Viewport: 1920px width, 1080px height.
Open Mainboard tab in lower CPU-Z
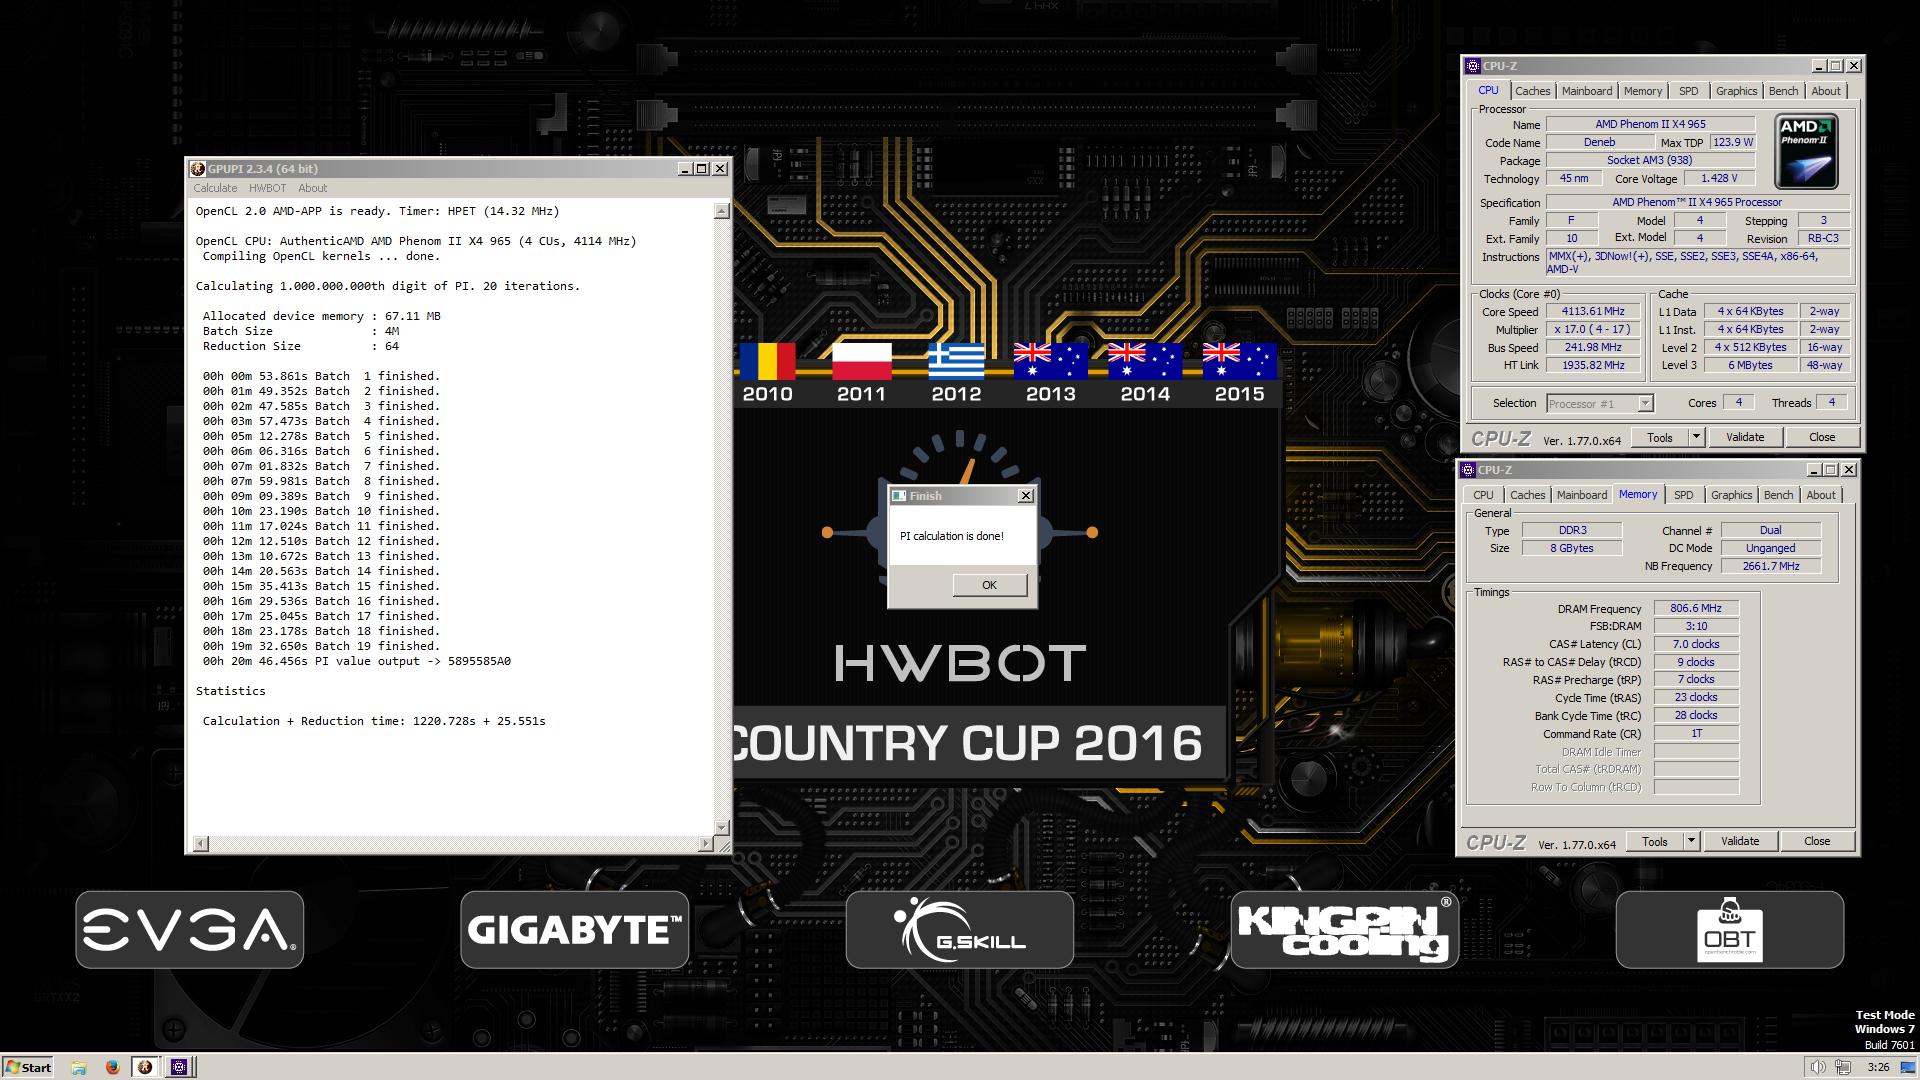1582,495
